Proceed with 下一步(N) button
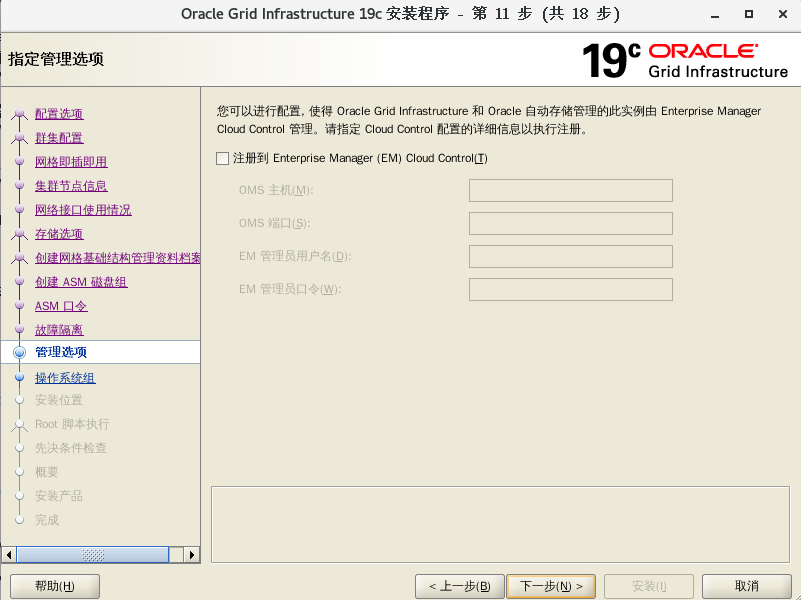 [x=551, y=586]
